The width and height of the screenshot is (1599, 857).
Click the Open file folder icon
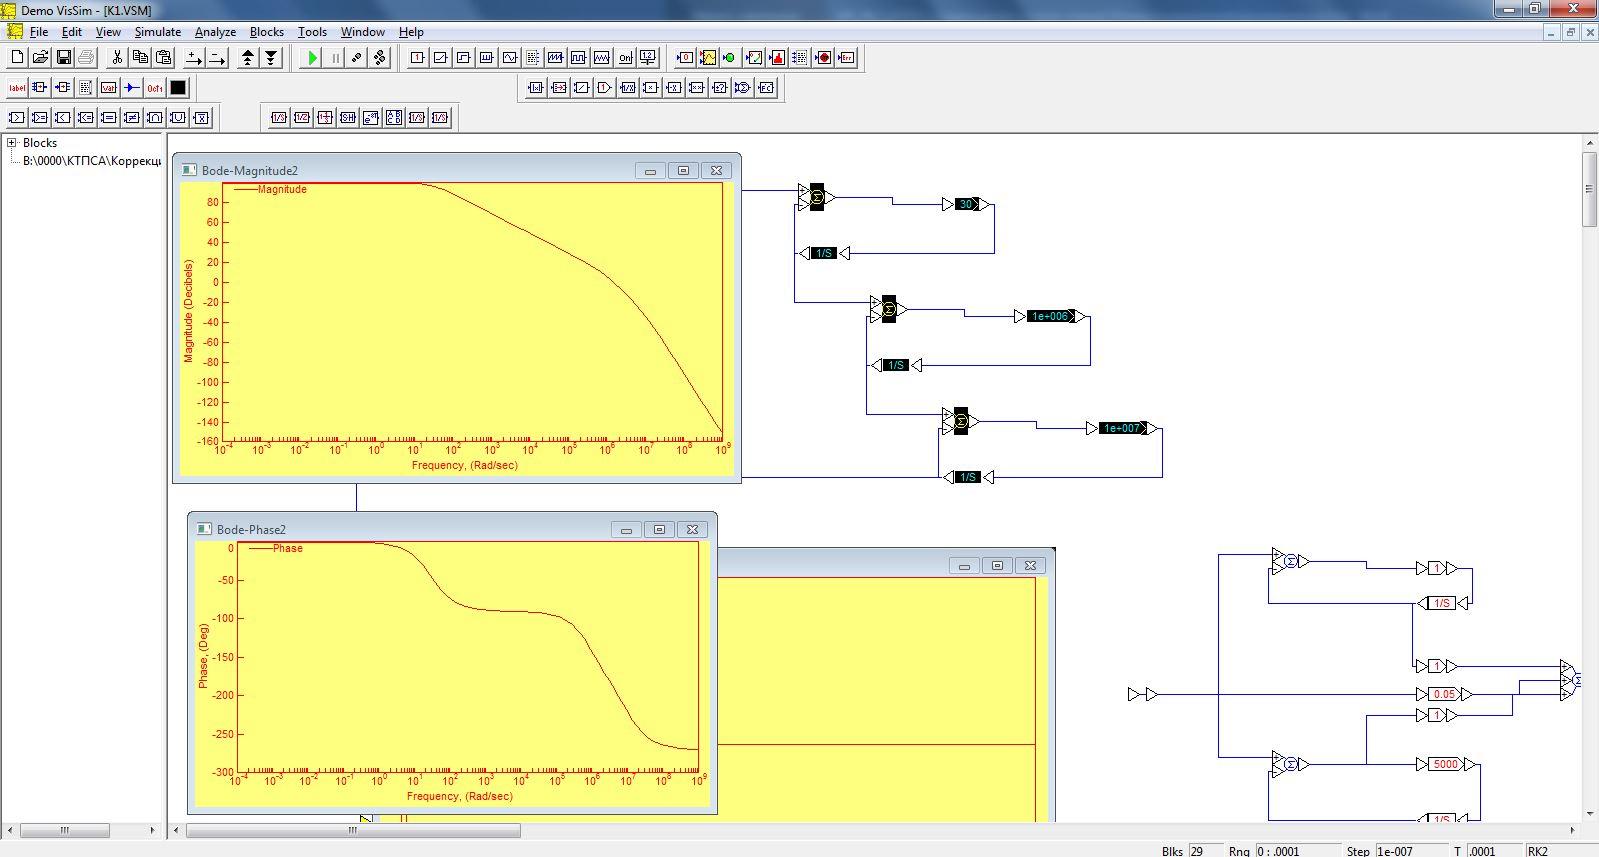pyautogui.click(x=40, y=58)
